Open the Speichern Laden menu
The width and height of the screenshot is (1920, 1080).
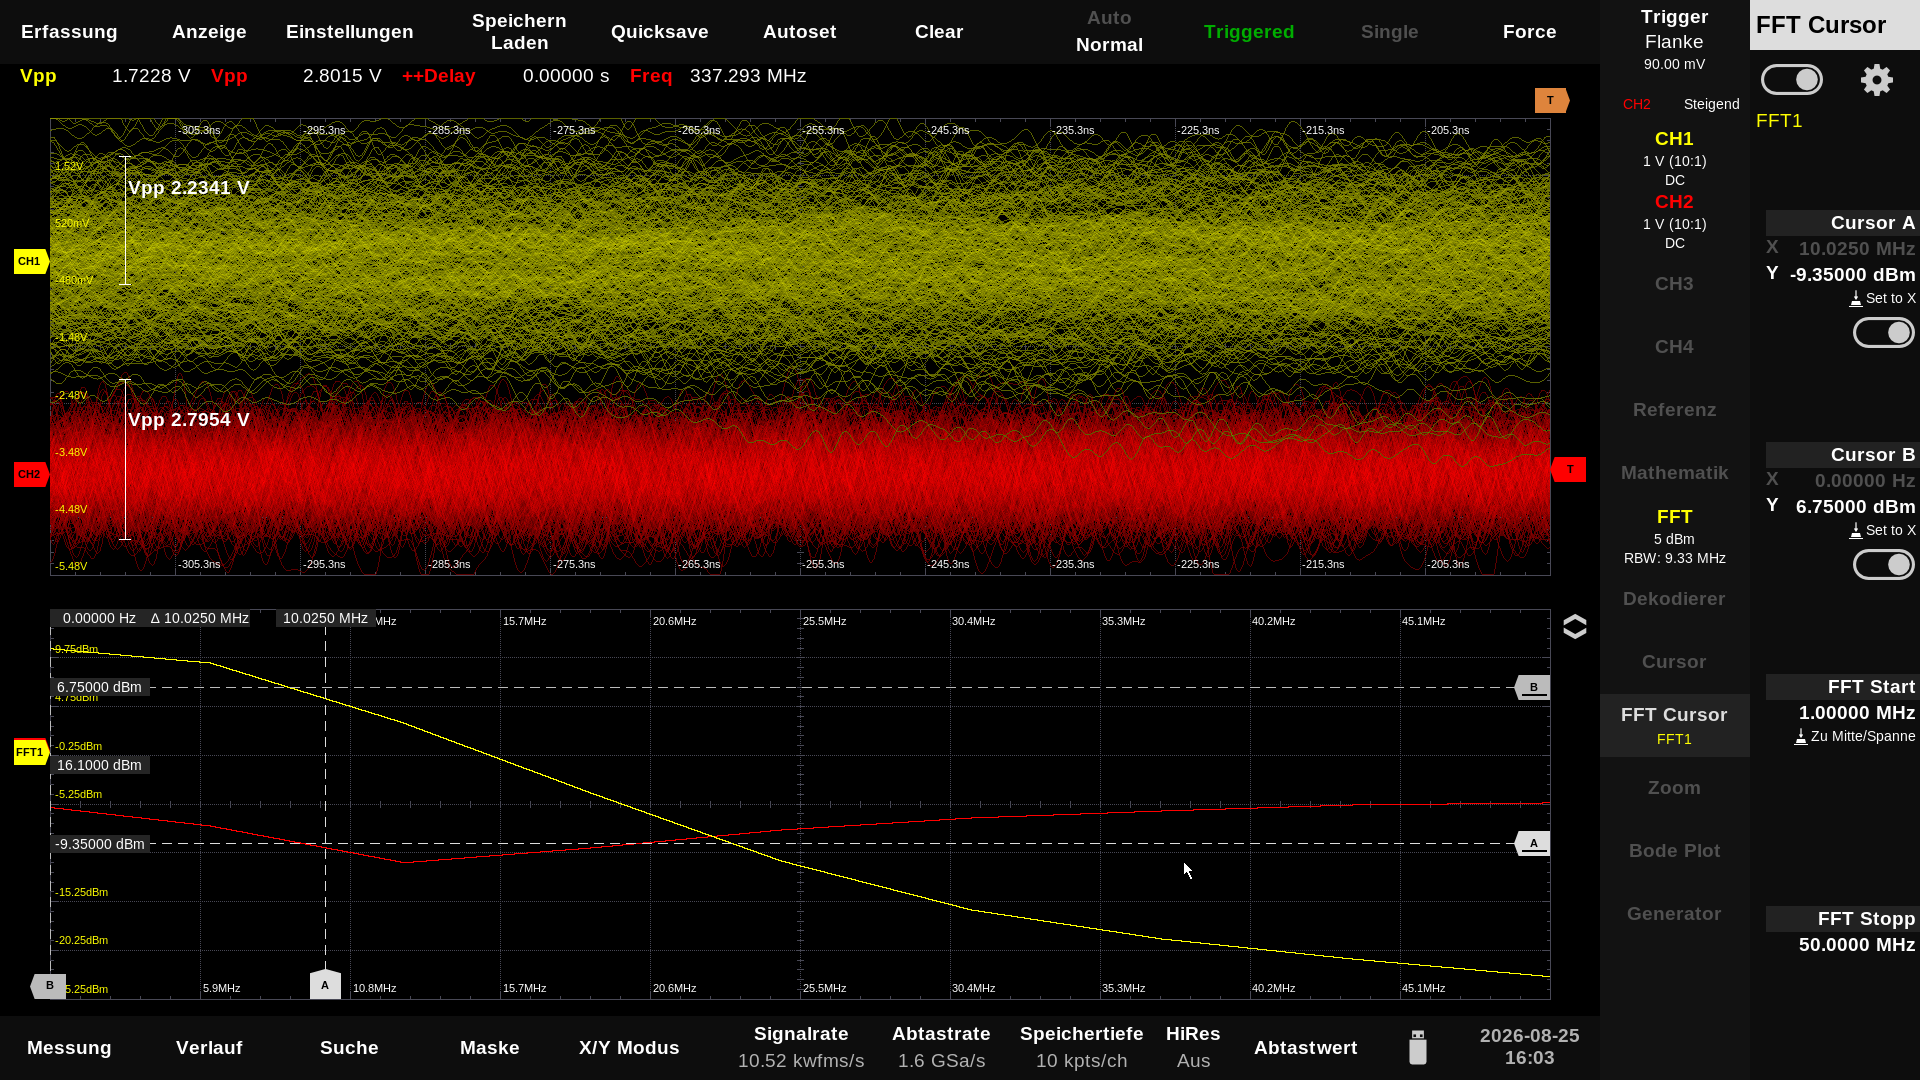[x=519, y=32]
